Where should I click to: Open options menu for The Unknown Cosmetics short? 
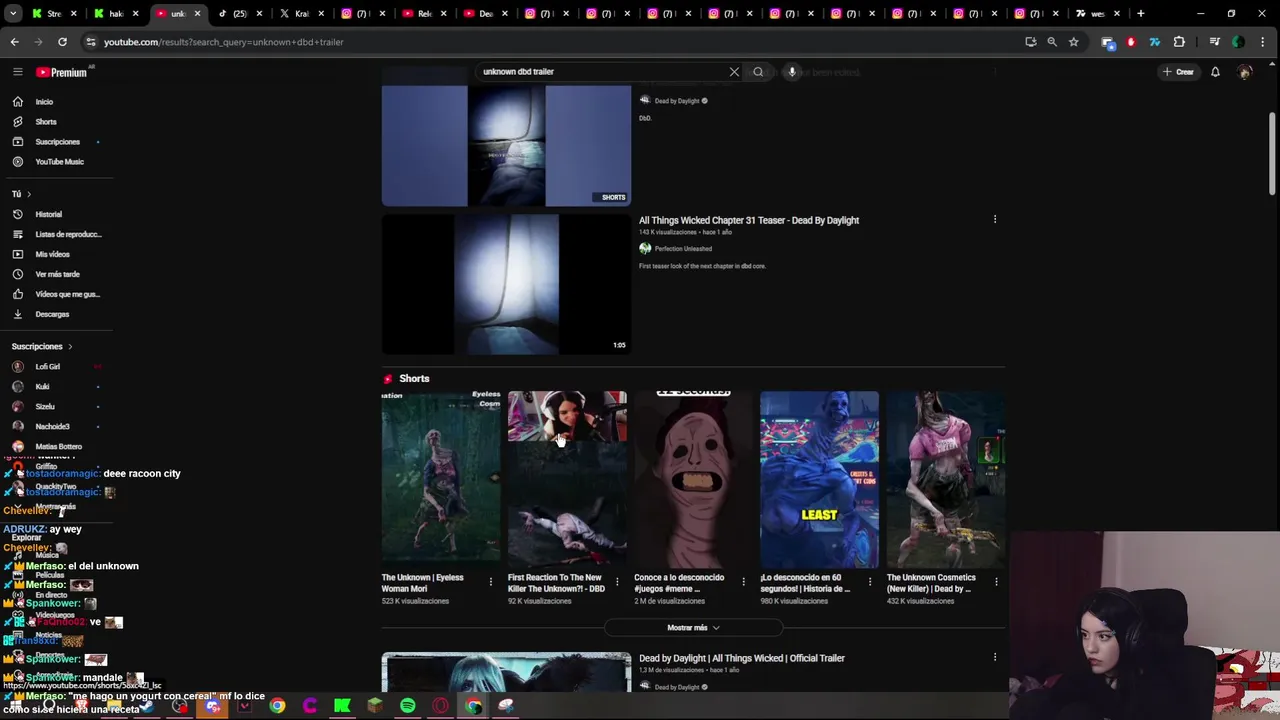click(x=995, y=582)
